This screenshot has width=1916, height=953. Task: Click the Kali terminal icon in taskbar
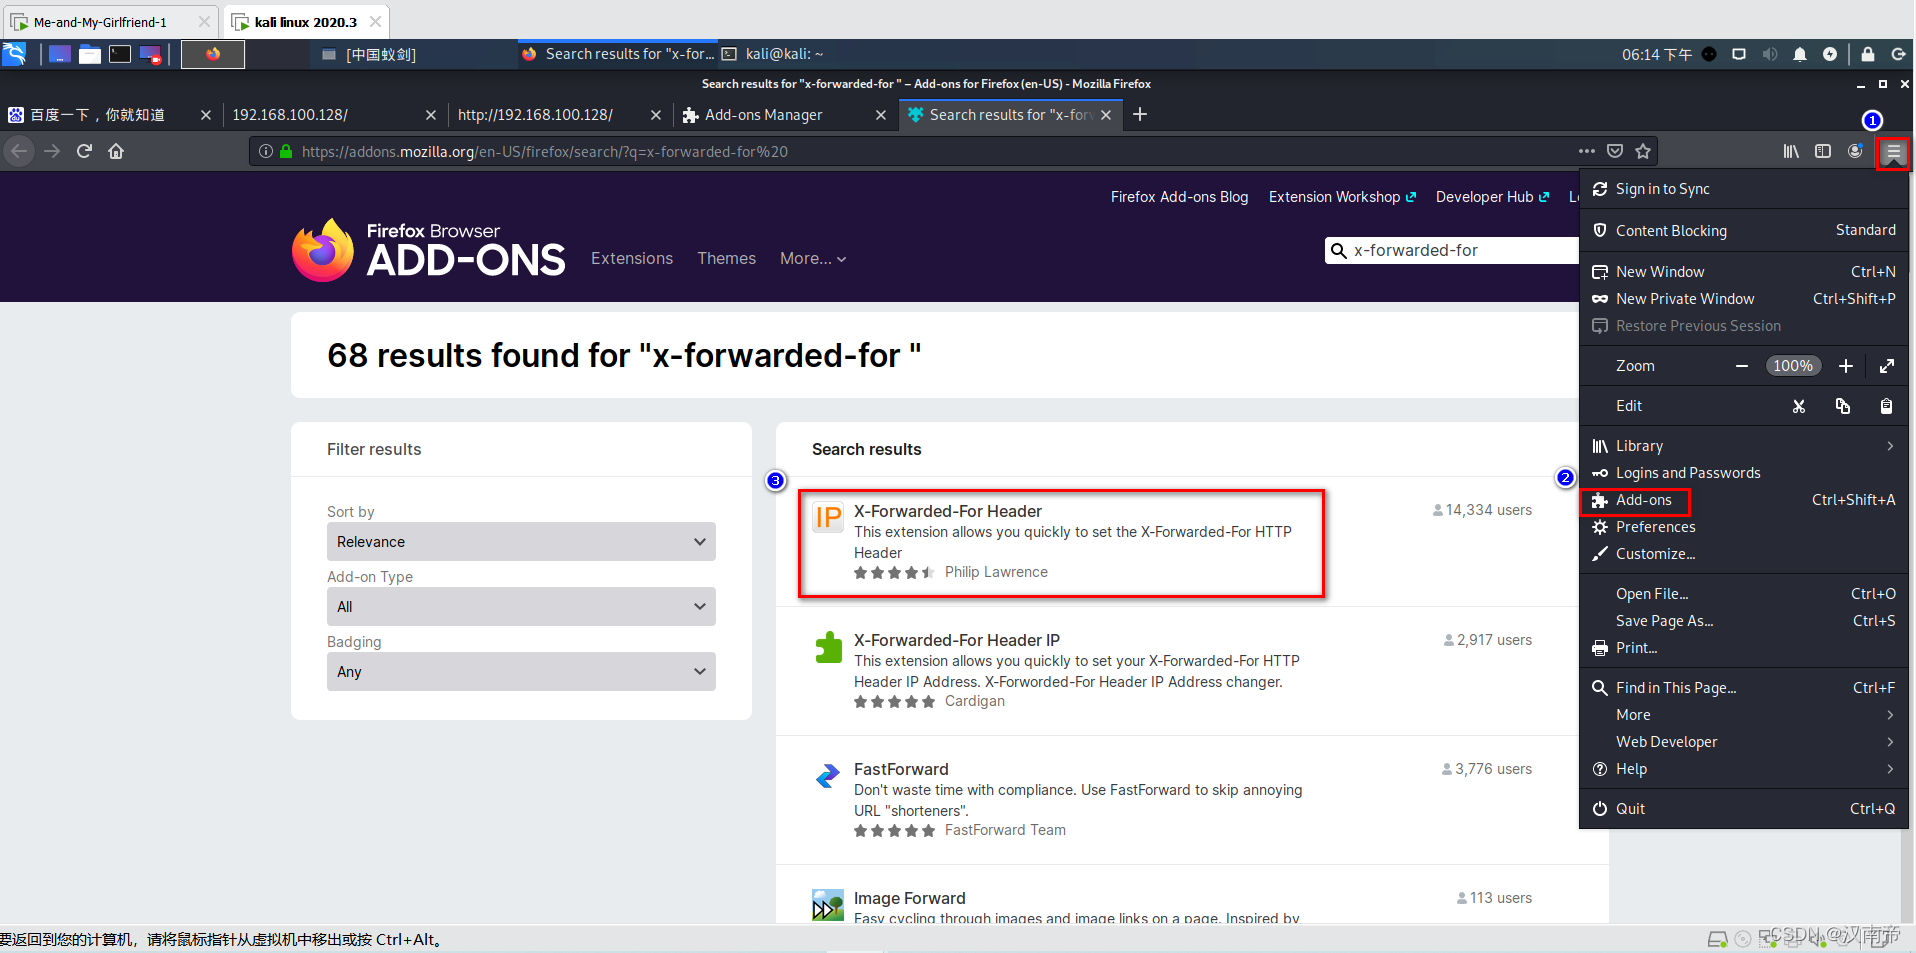coord(120,54)
